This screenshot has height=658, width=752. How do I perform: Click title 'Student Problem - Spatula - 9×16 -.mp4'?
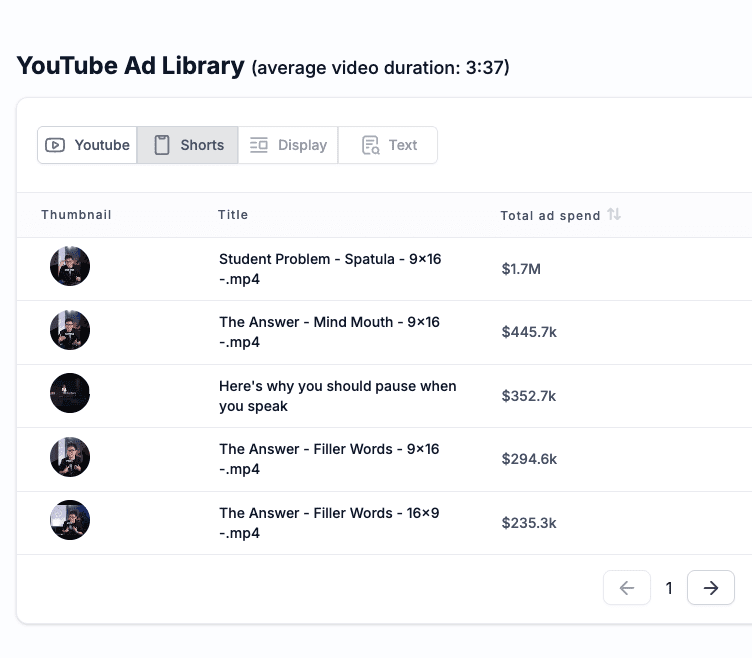(x=330, y=269)
